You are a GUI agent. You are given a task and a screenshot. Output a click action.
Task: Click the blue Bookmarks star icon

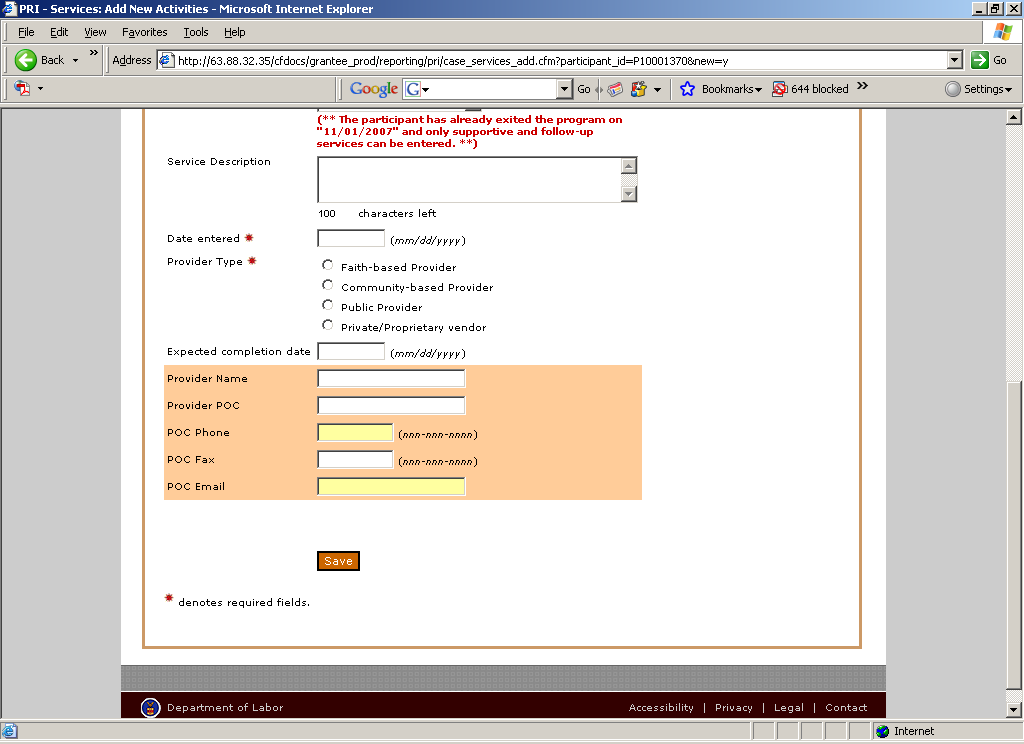tap(687, 89)
